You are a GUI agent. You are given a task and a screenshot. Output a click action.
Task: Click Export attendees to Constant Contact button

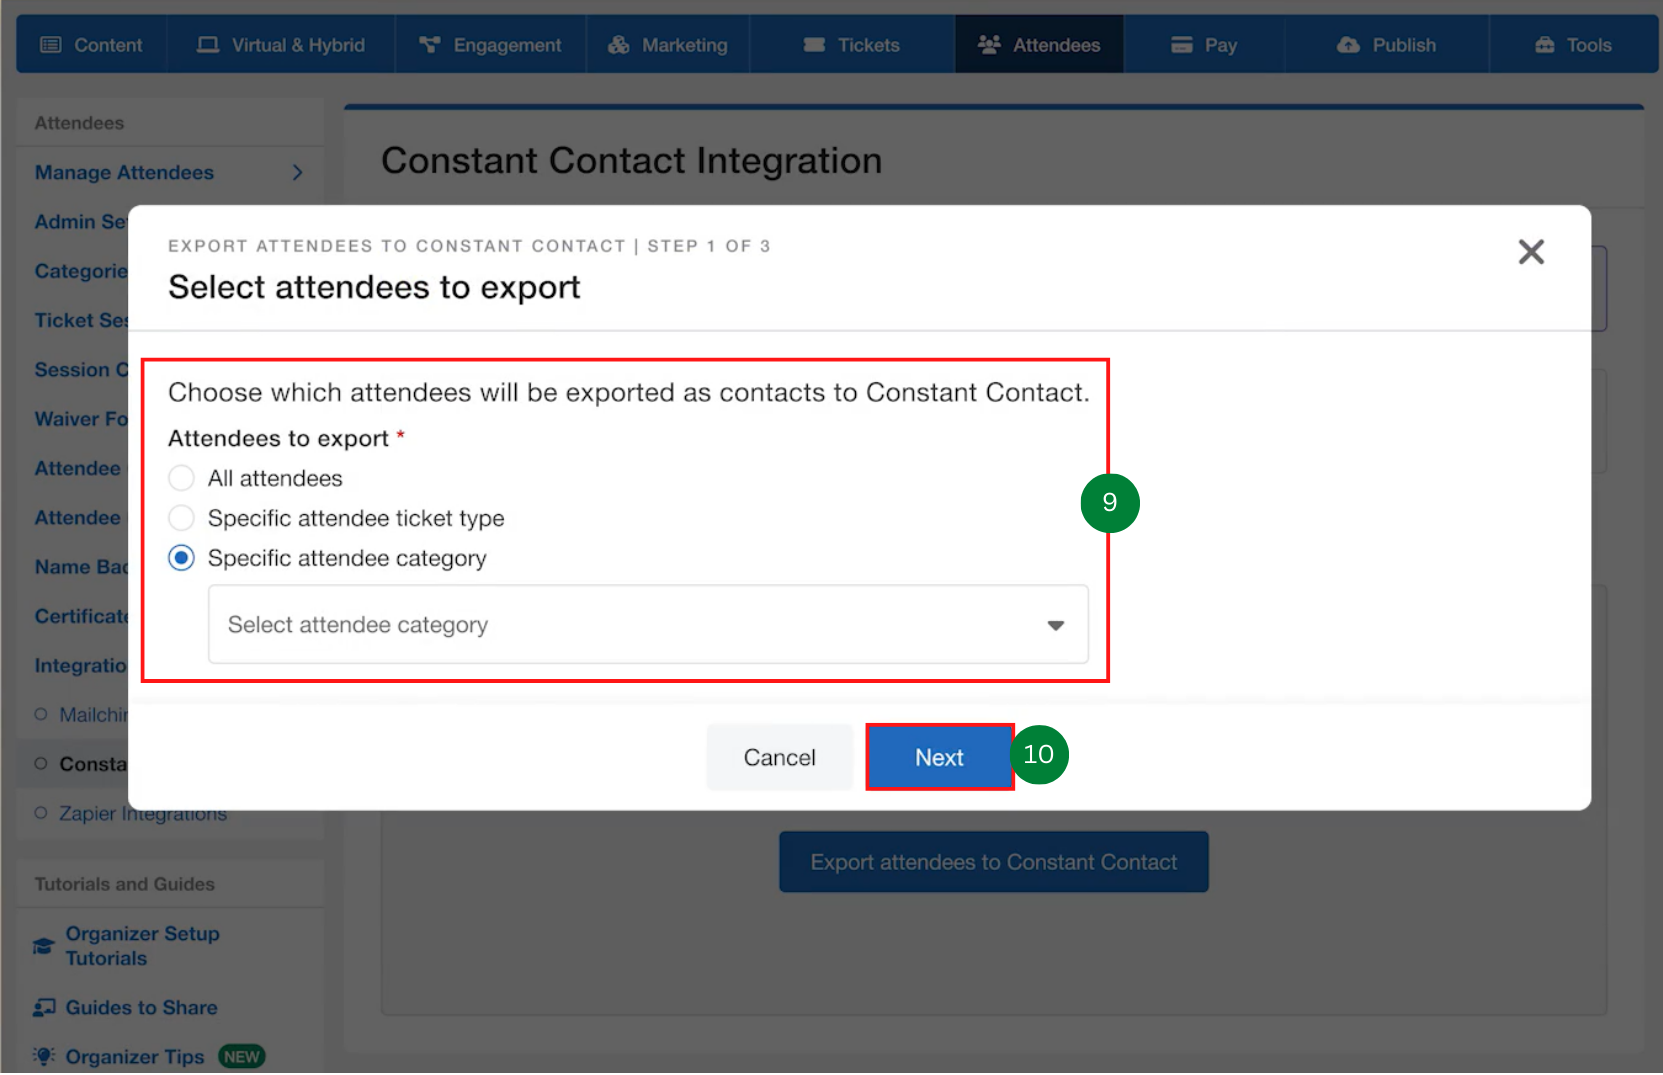coord(994,863)
